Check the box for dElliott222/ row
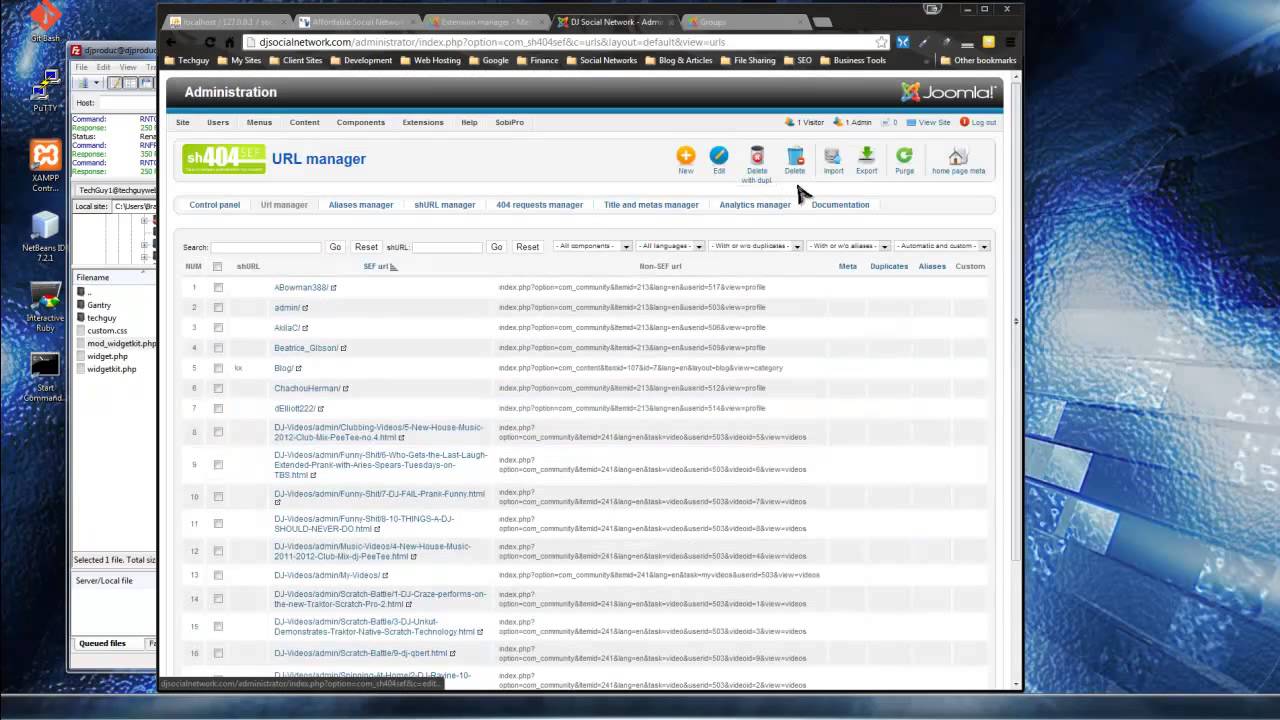This screenshot has width=1280, height=720. (x=218, y=408)
